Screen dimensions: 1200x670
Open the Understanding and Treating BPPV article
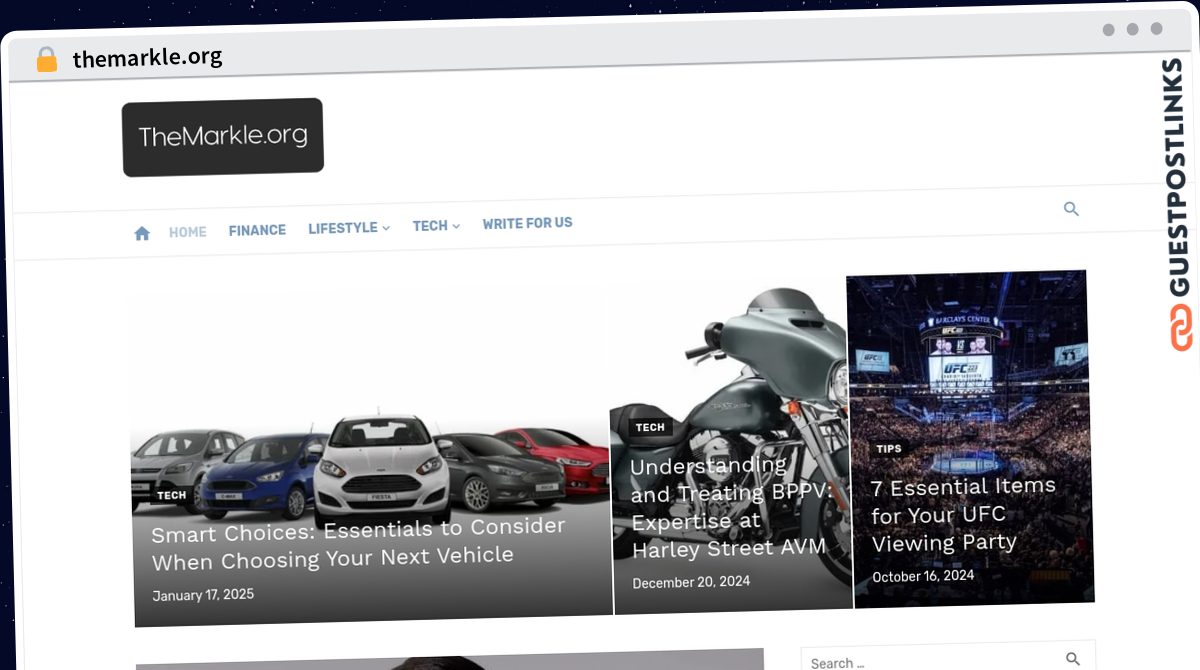pos(730,507)
